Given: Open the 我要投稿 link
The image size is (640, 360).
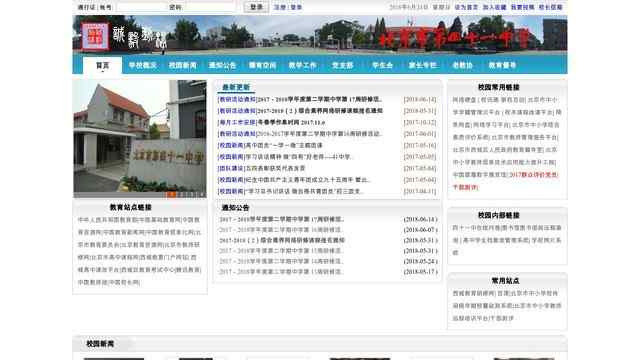Looking at the screenshot, I should point(522,7).
